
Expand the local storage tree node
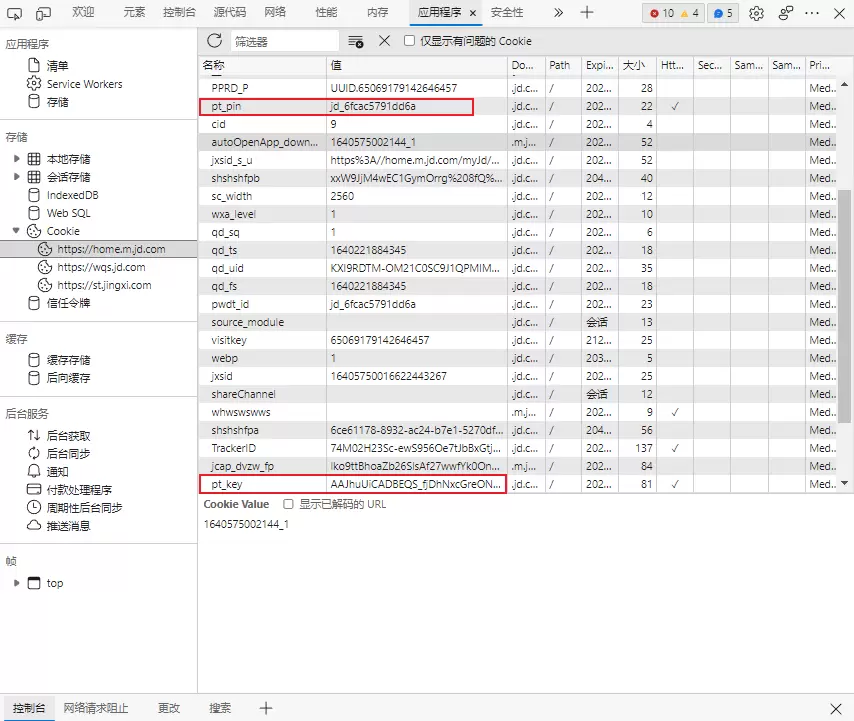[x=16, y=159]
